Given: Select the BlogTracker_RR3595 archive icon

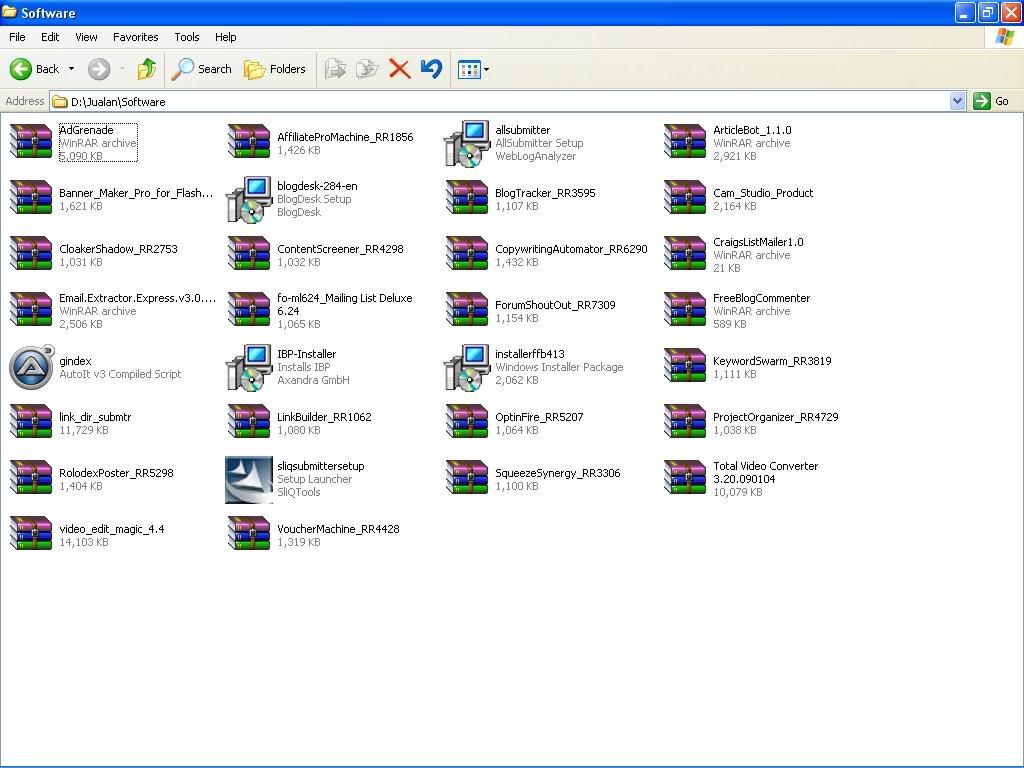Looking at the screenshot, I should point(467,198).
